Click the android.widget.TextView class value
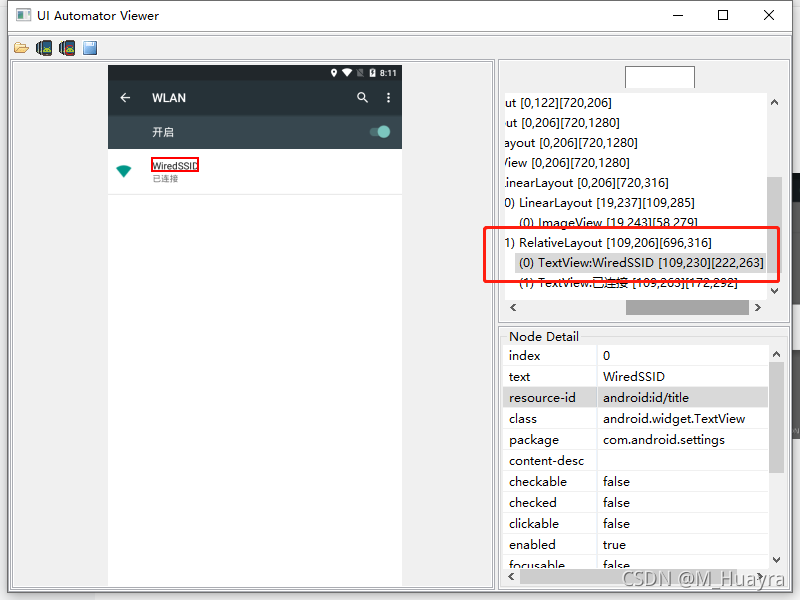 pos(673,418)
